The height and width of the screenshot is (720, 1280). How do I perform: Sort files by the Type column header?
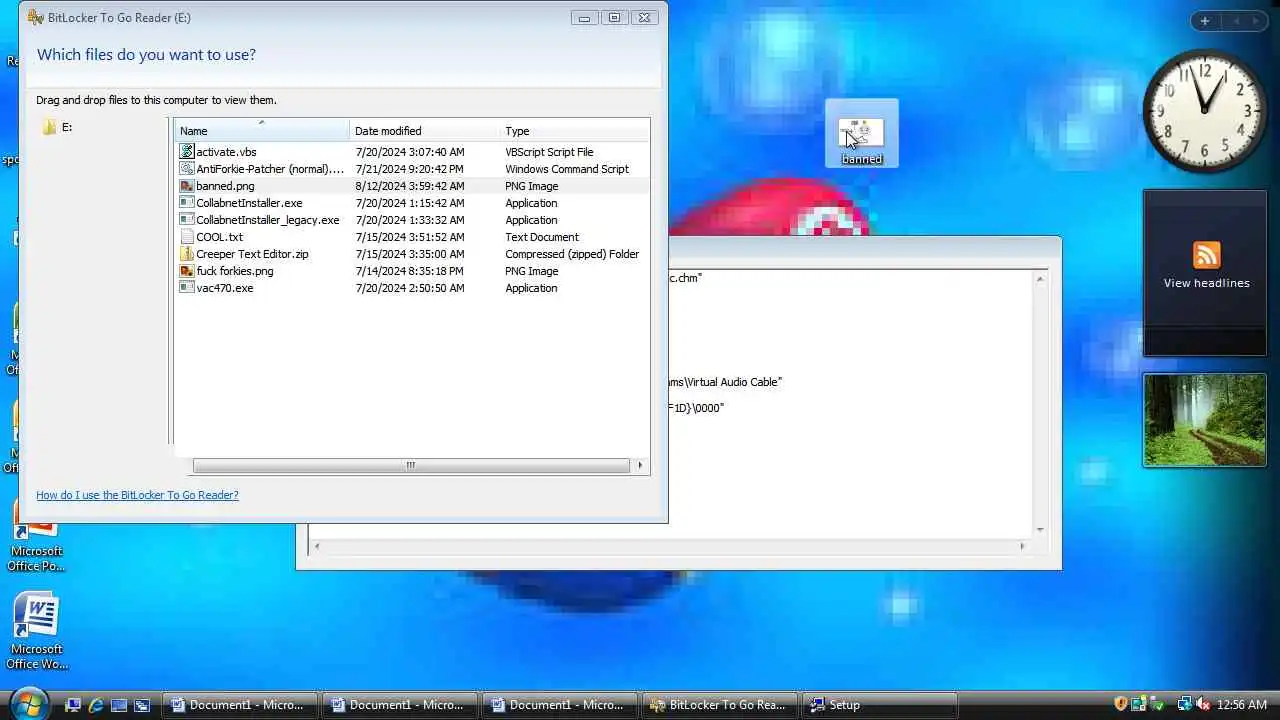pyautogui.click(x=575, y=131)
